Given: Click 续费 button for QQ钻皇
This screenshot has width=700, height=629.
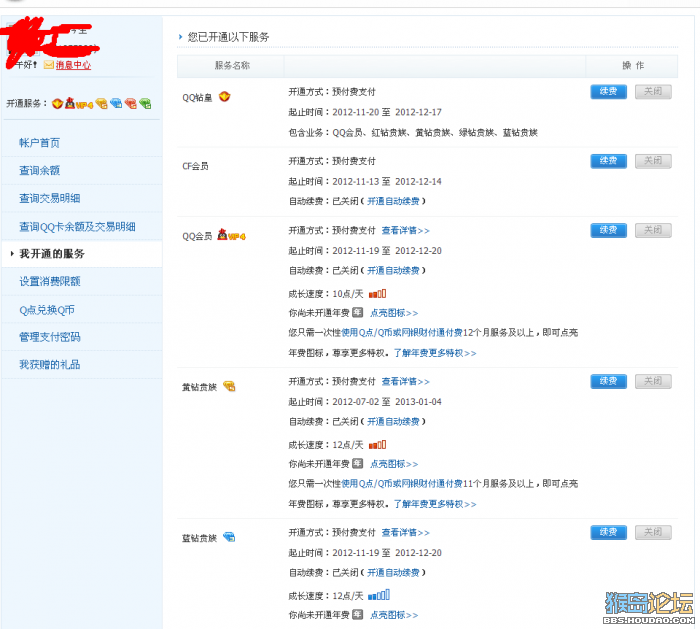Looking at the screenshot, I should point(608,92).
